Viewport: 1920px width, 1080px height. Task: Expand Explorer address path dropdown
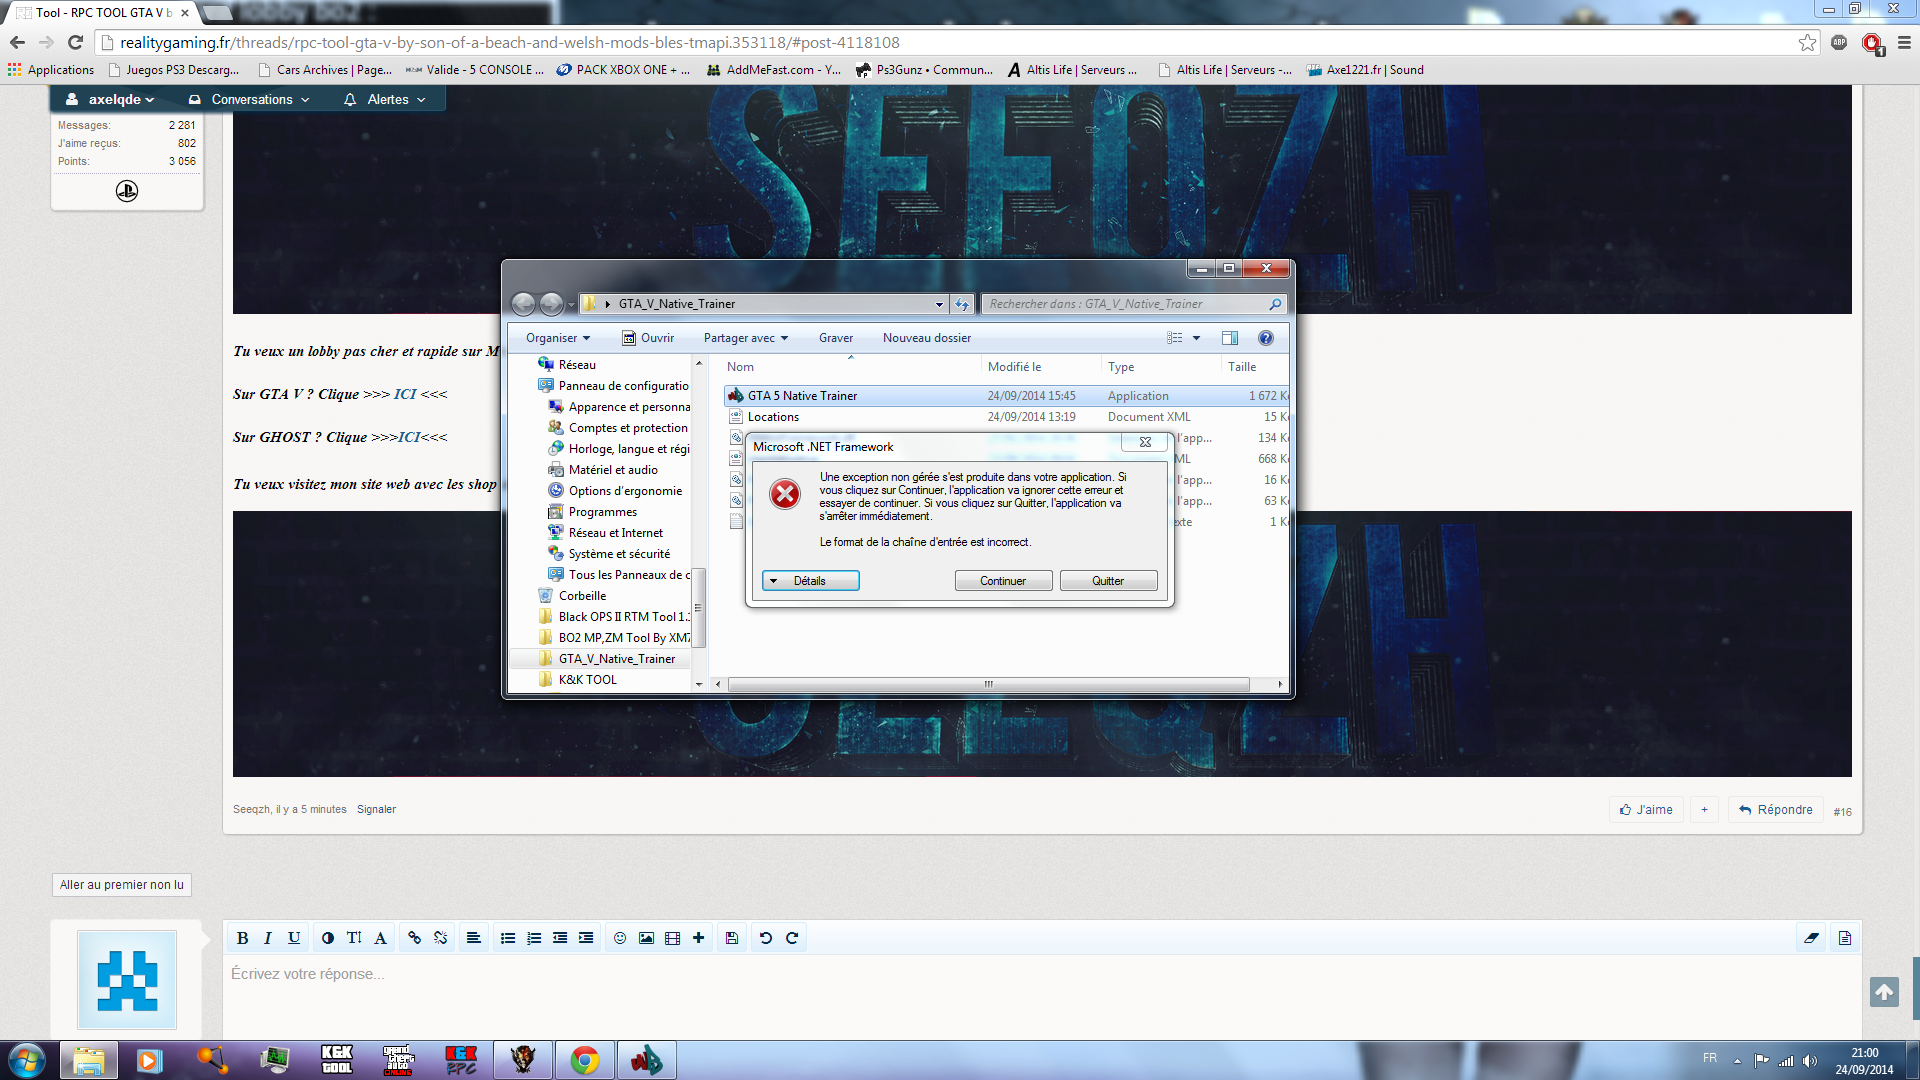point(939,304)
